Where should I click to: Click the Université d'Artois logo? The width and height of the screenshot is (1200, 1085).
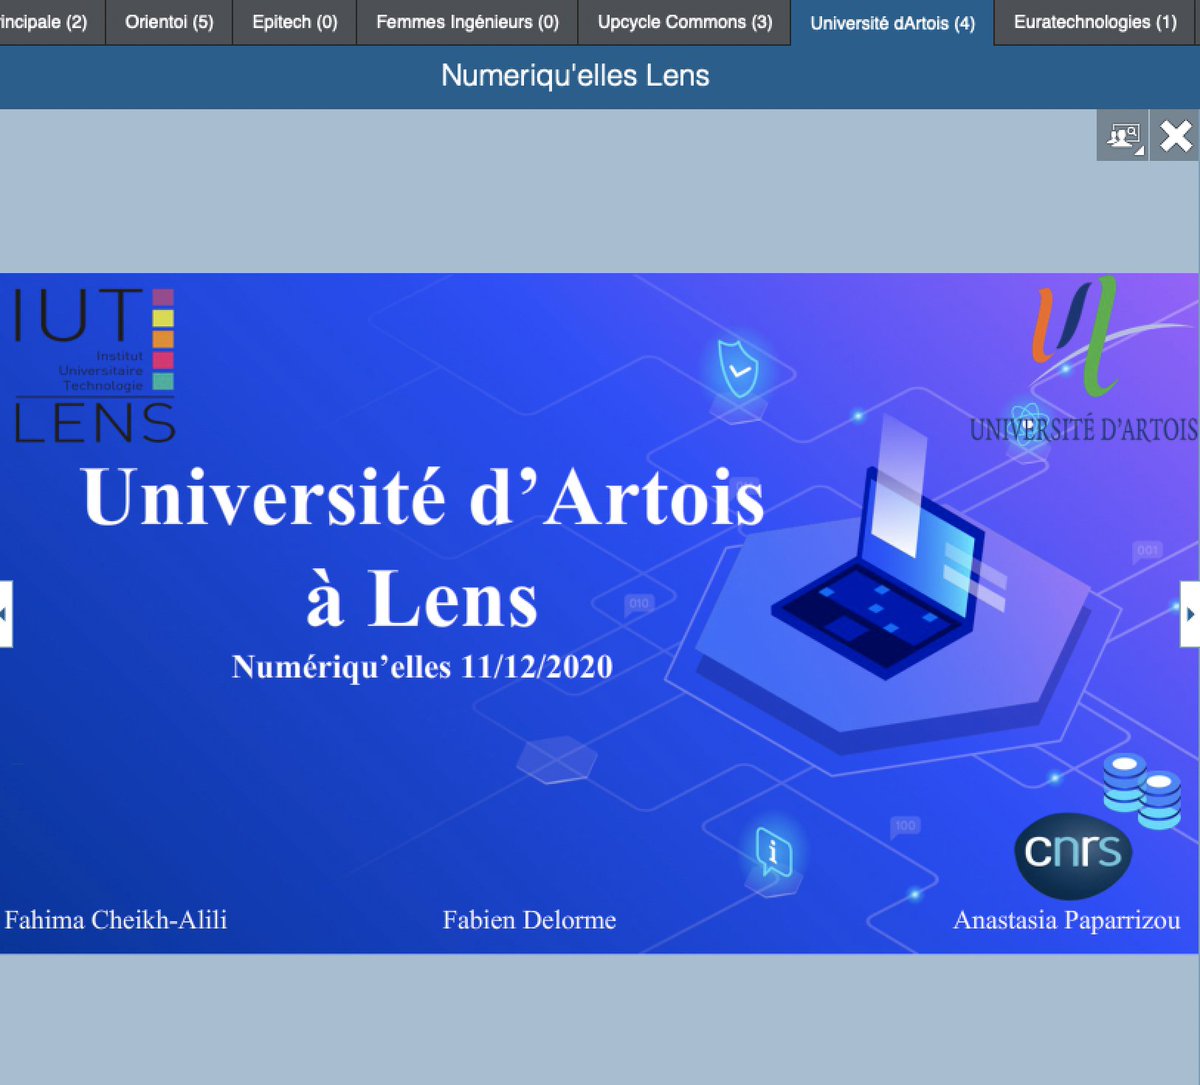pyautogui.click(x=1085, y=360)
